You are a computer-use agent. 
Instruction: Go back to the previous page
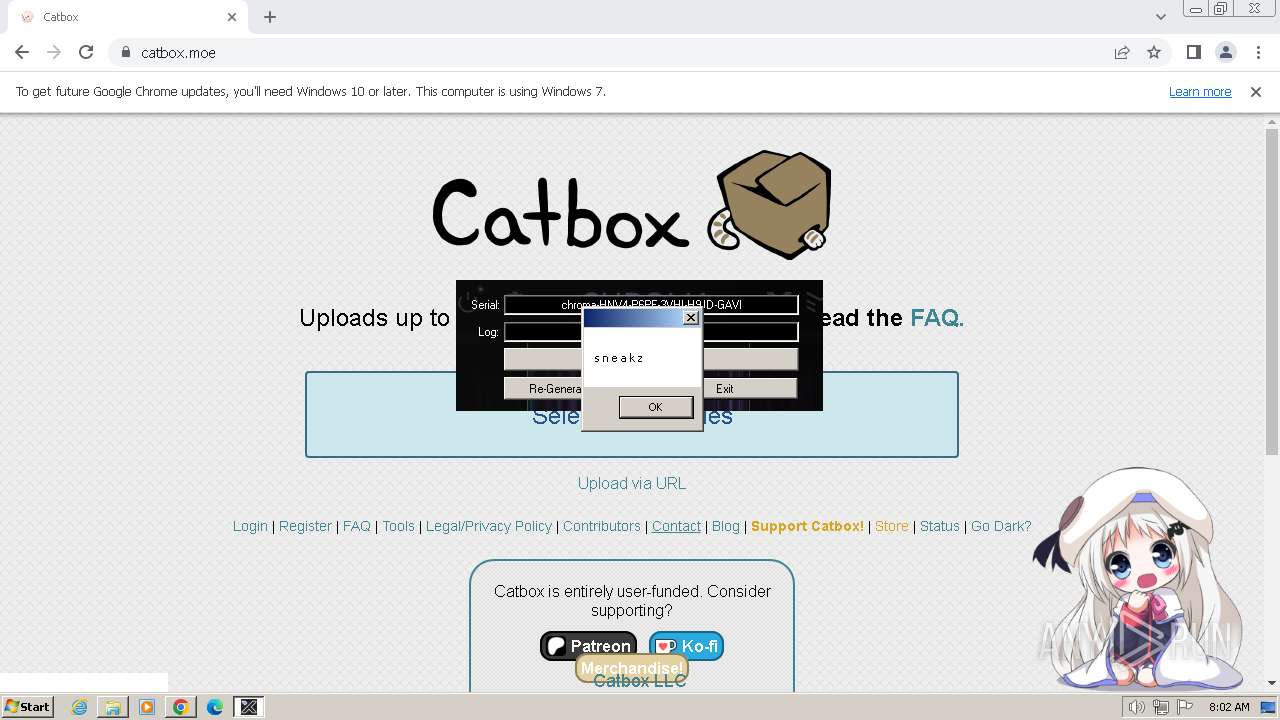22,52
